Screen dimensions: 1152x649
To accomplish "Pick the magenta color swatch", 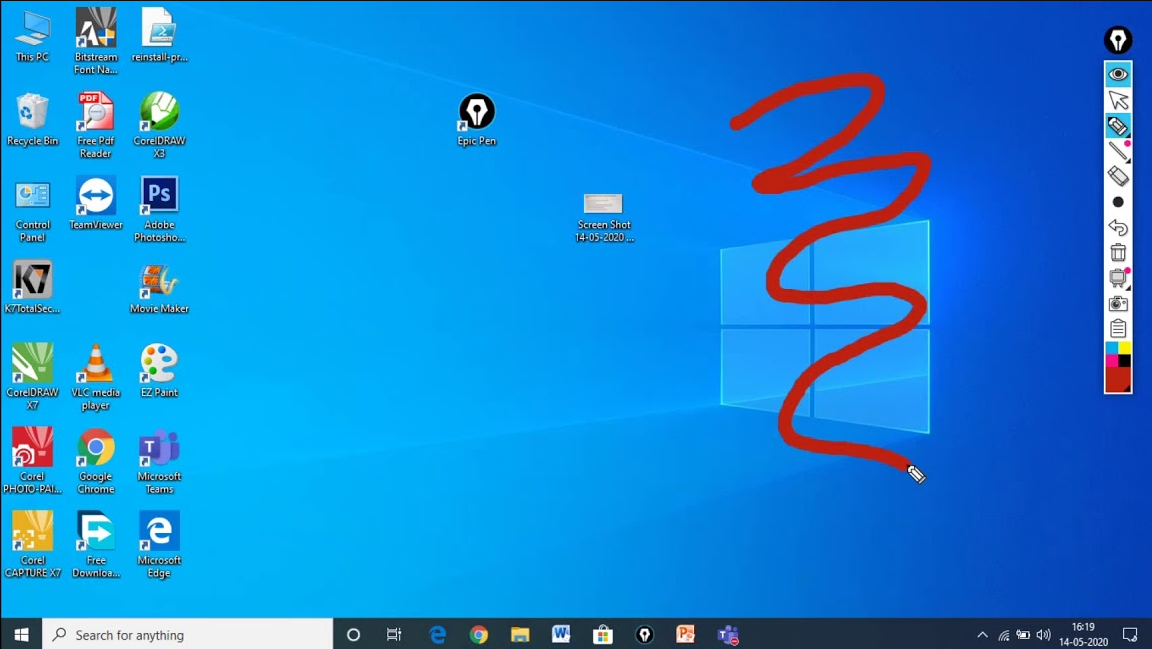I will point(1112,360).
